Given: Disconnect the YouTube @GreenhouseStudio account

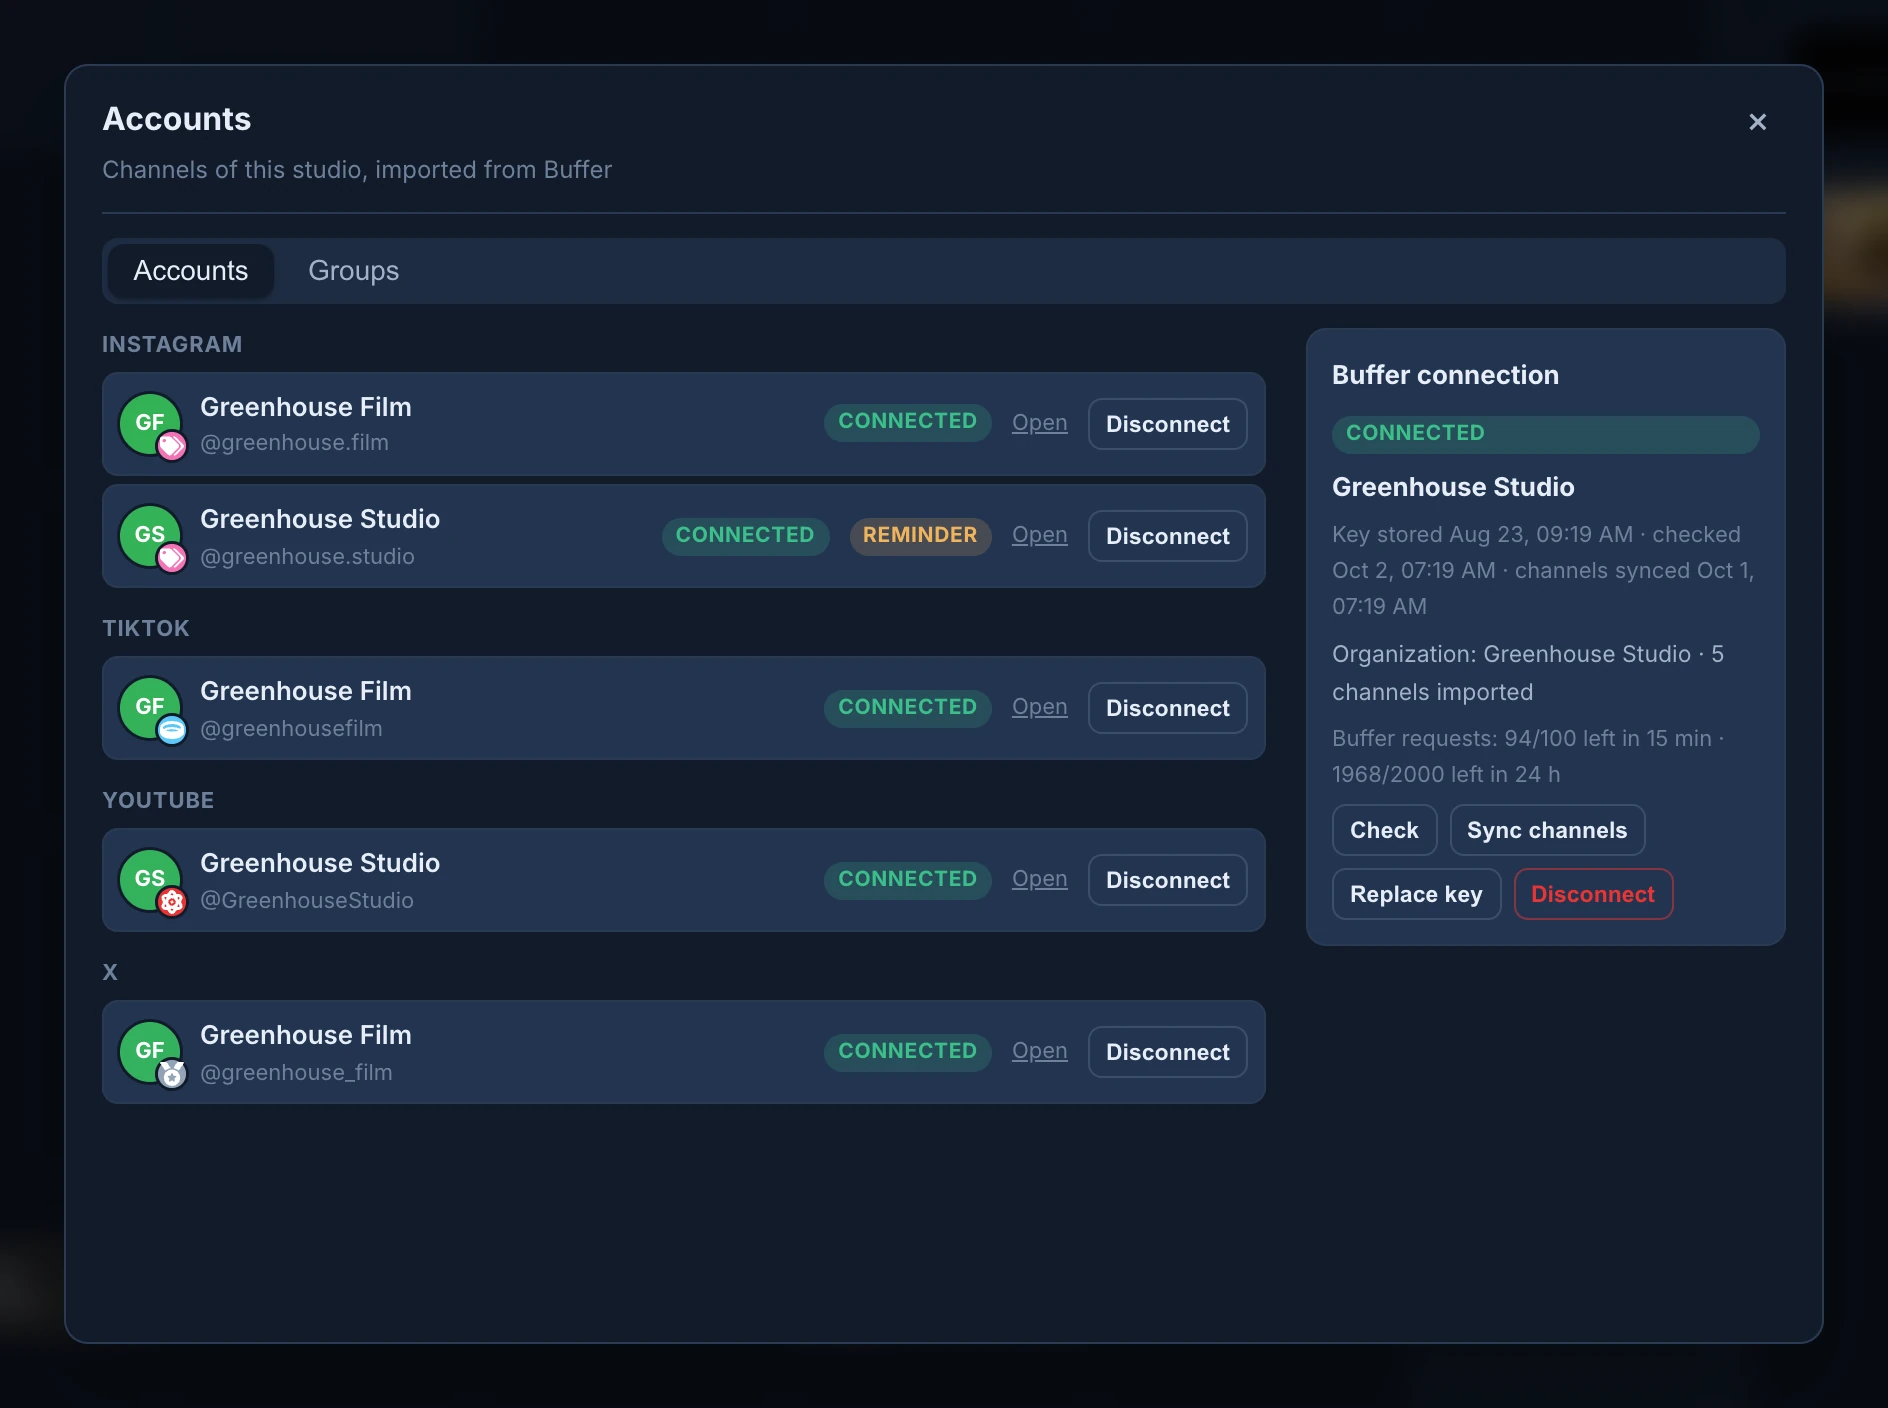Looking at the screenshot, I should [x=1167, y=880].
